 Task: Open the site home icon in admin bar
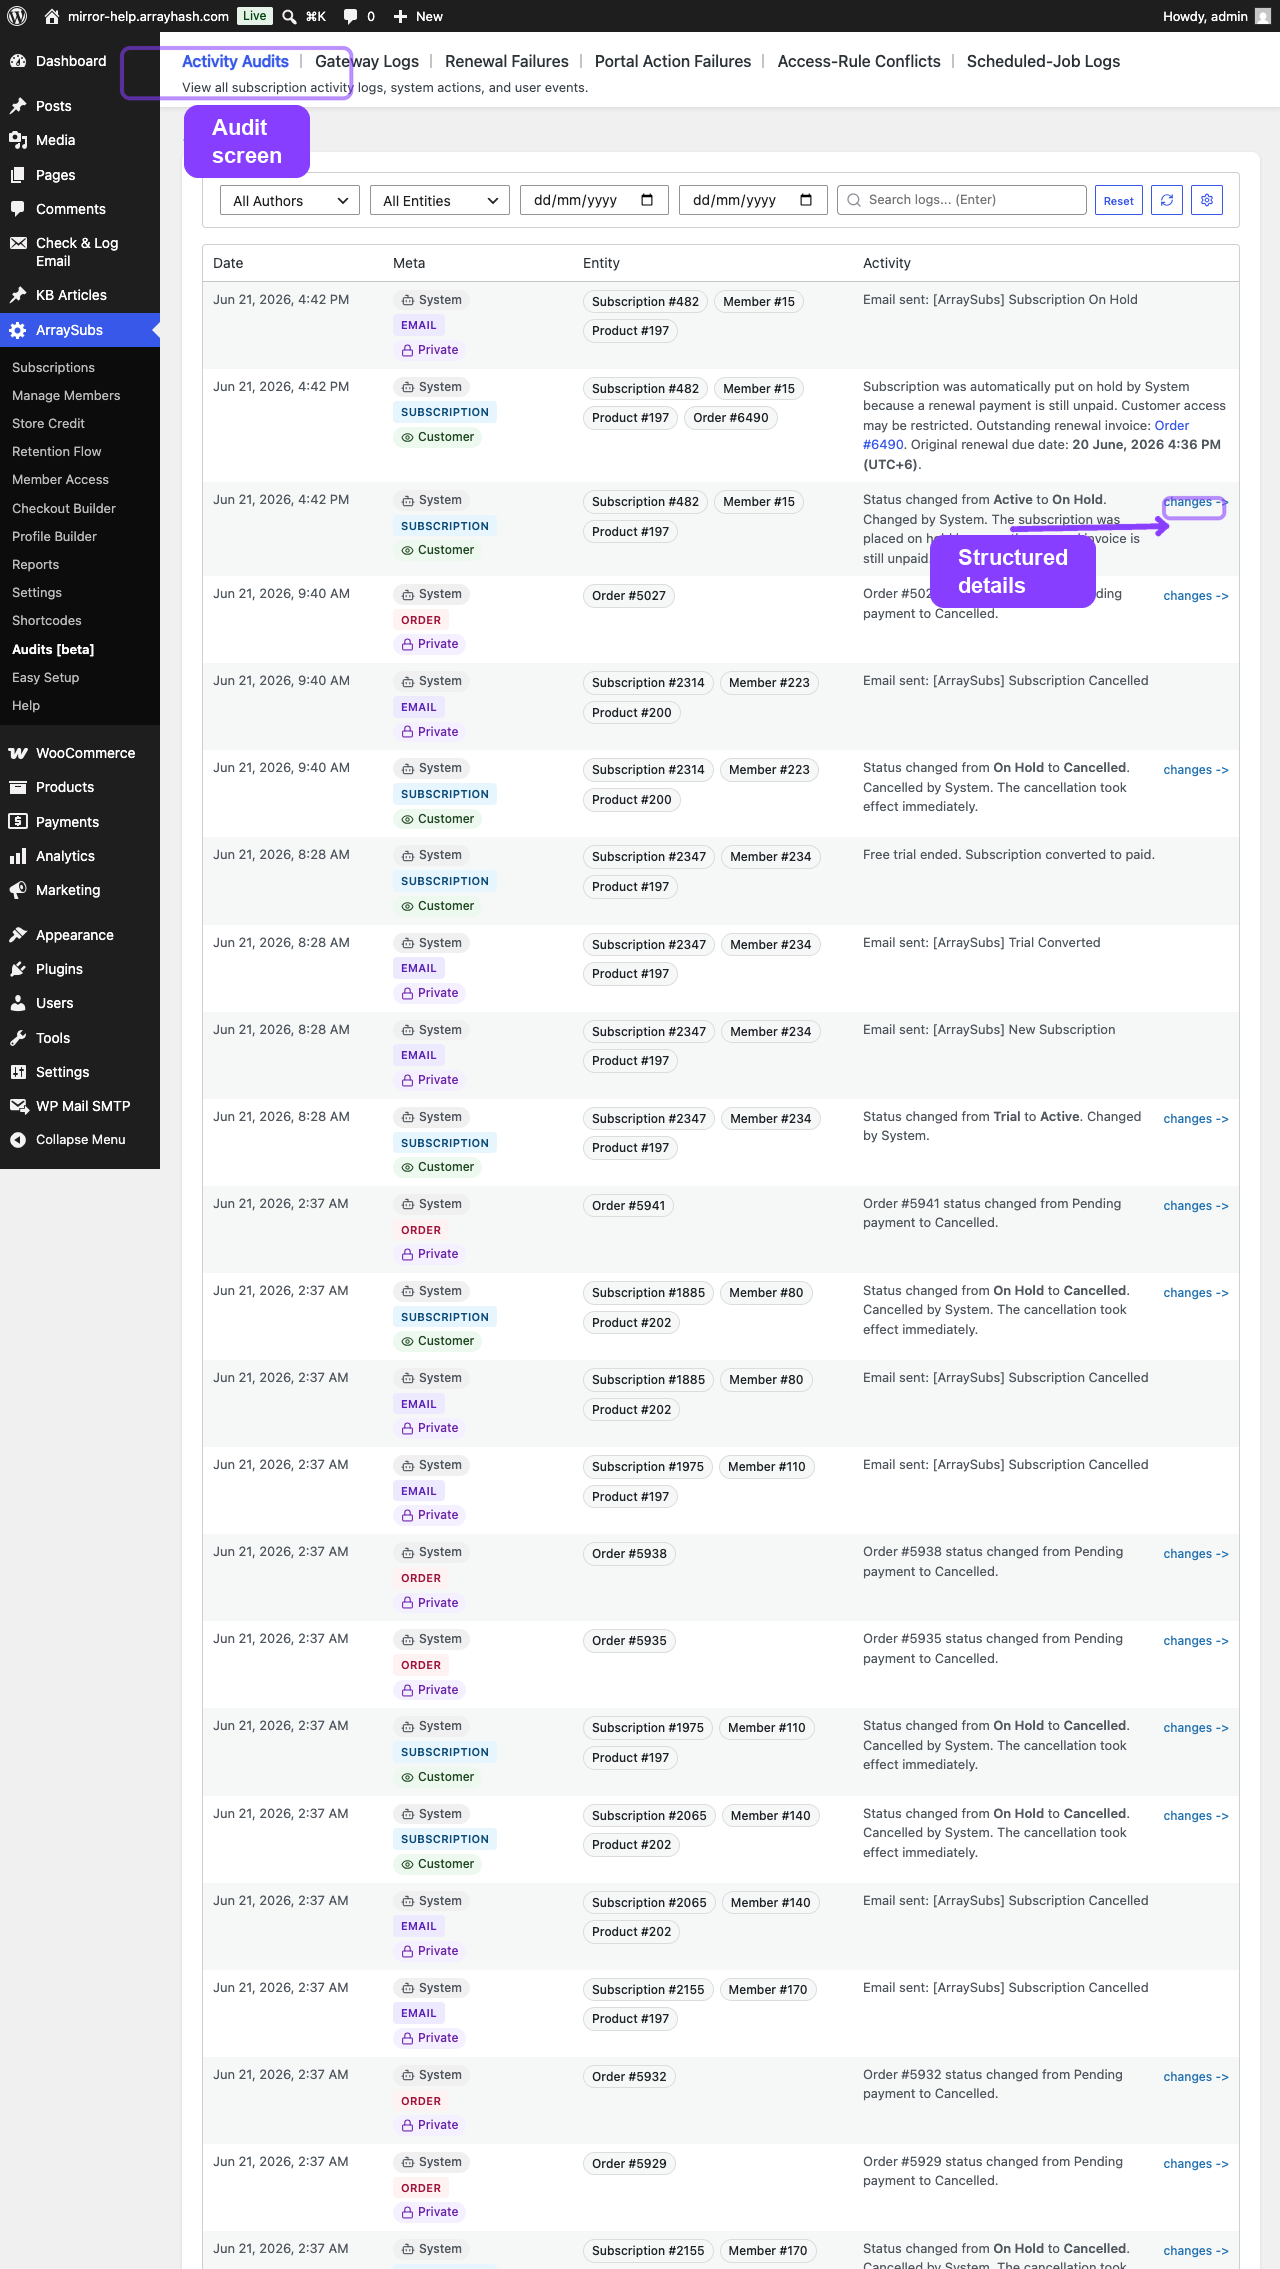52,16
